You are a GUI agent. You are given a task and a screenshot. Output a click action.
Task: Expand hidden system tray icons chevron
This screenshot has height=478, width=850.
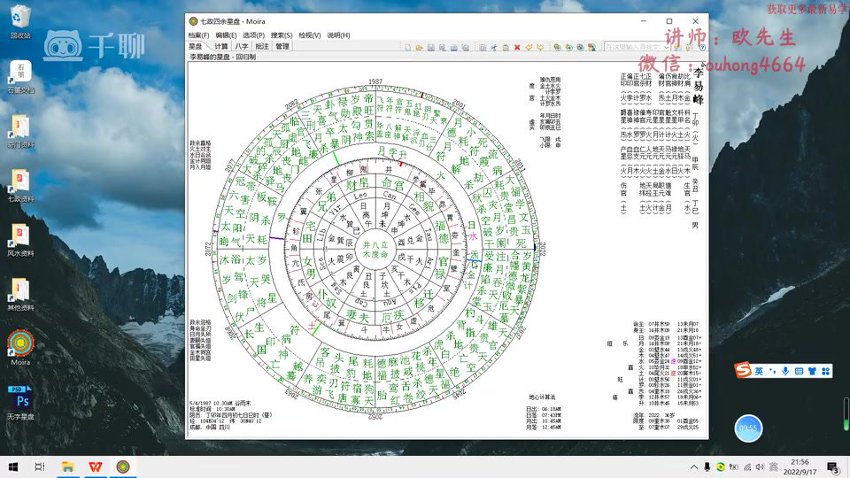click(694, 467)
